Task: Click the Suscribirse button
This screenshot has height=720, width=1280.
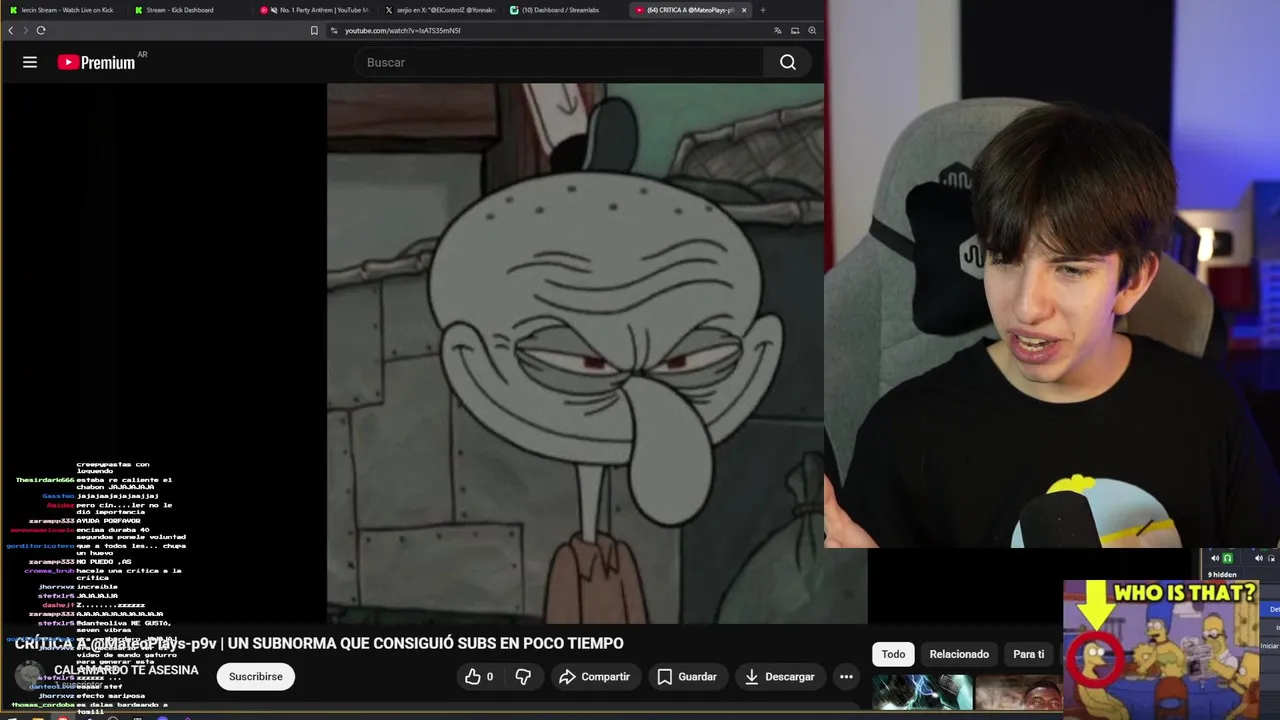Action: point(256,677)
